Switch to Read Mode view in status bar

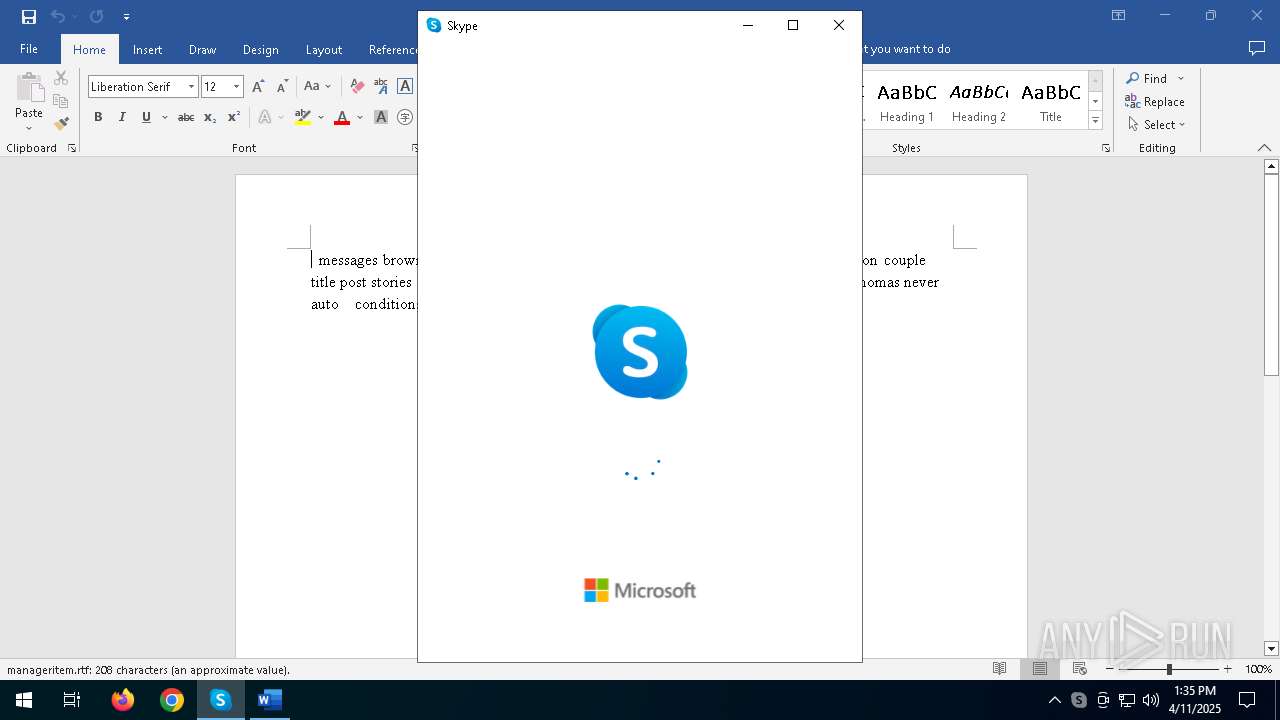[999, 669]
